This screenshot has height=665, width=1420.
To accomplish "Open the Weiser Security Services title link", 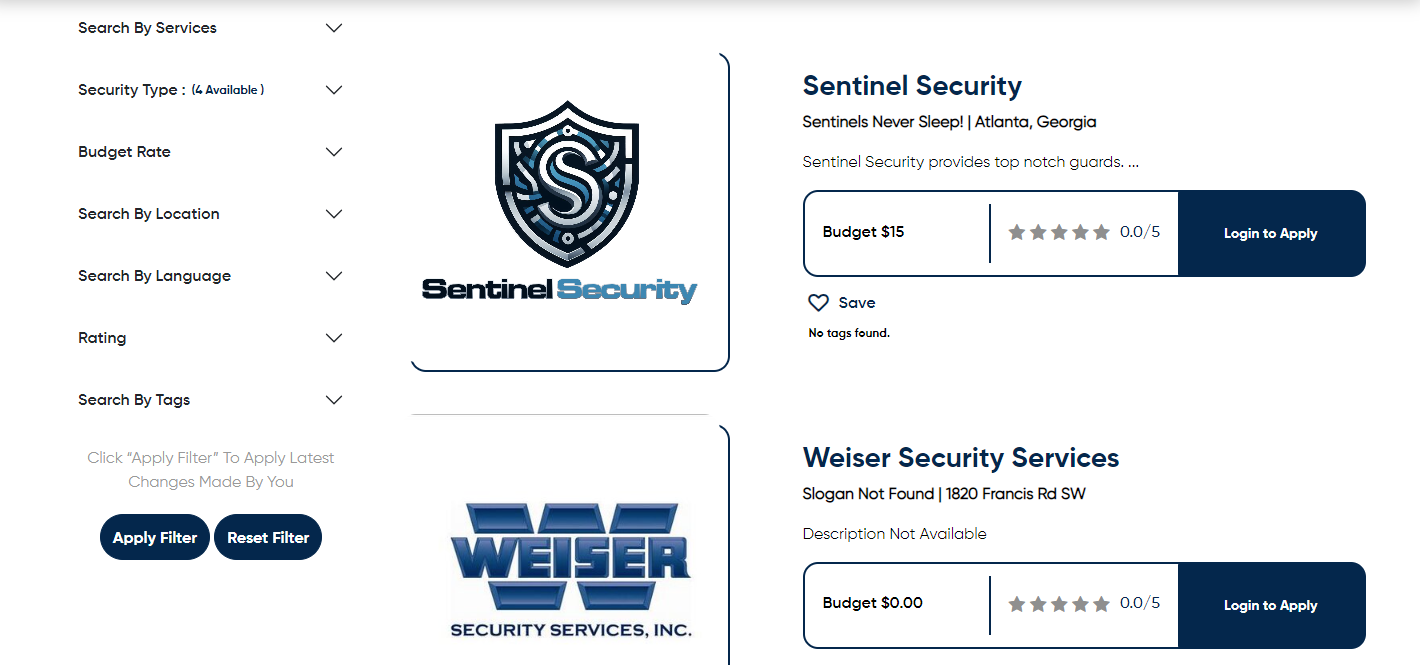I will (960, 458).
